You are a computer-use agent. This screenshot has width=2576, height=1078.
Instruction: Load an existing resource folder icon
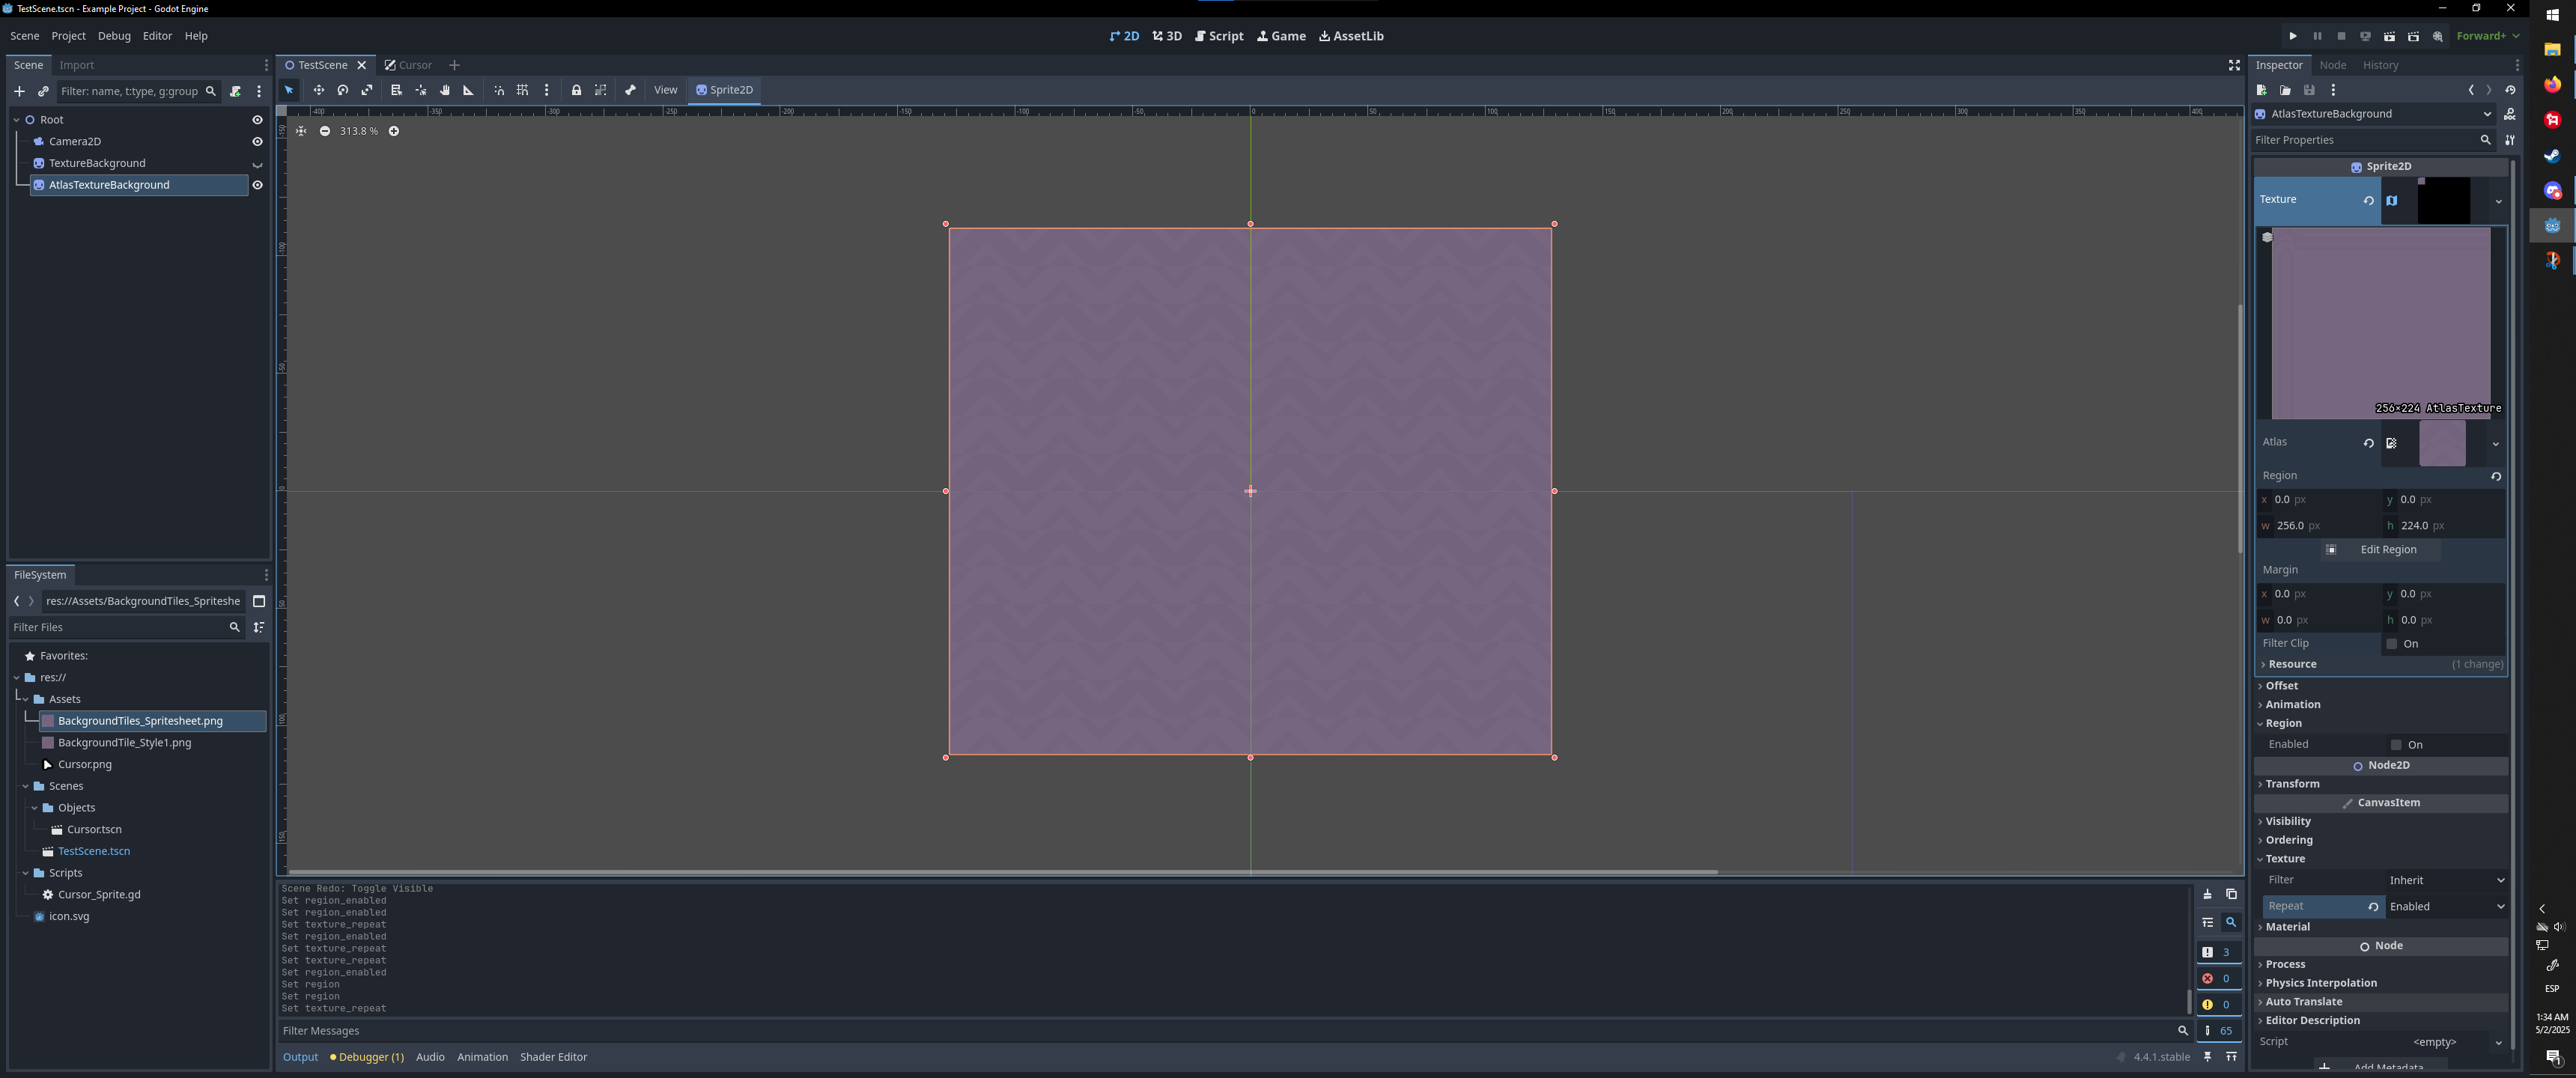pos(2285,90)
